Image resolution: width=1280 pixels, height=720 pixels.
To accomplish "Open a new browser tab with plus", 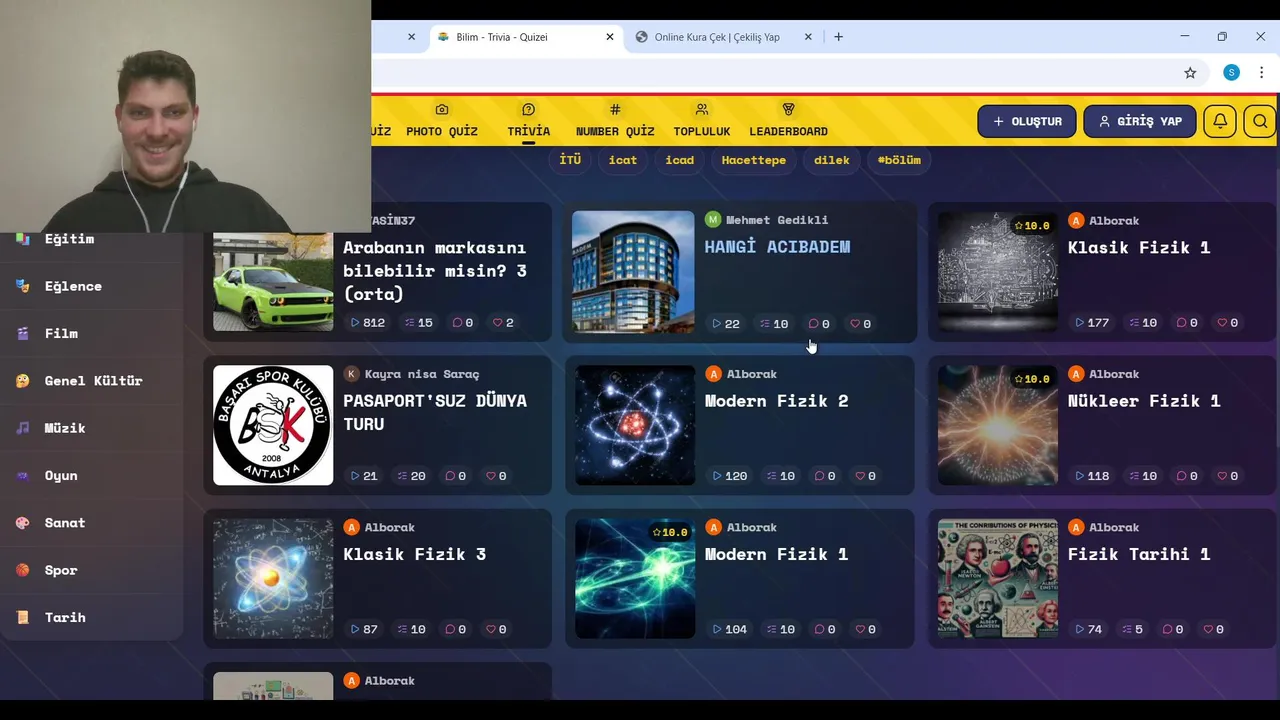I will (x=838, y=37).
